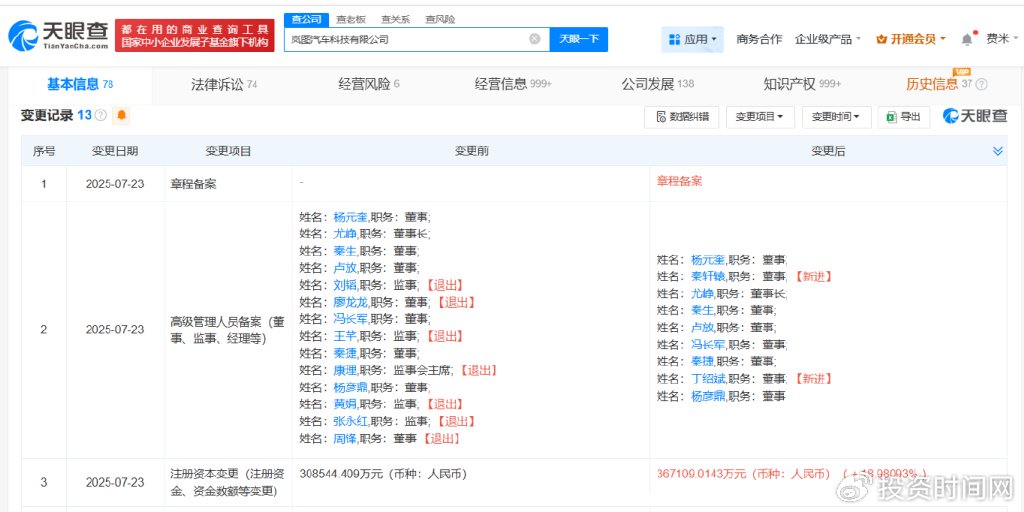Image resolution: width=1024 pixels, height=512 pixels.
Task: Click the red 章程备案 text in 变更后
Action: (679, 182)
